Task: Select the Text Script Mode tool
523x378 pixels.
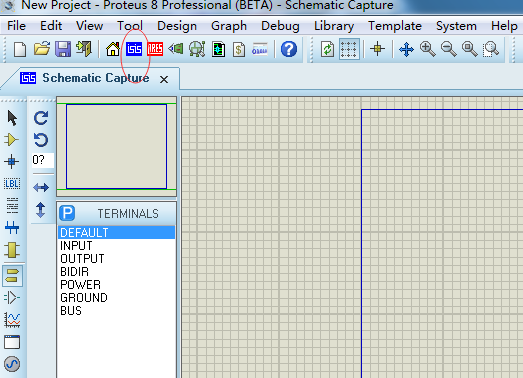Action: click(x=12, y=206)
